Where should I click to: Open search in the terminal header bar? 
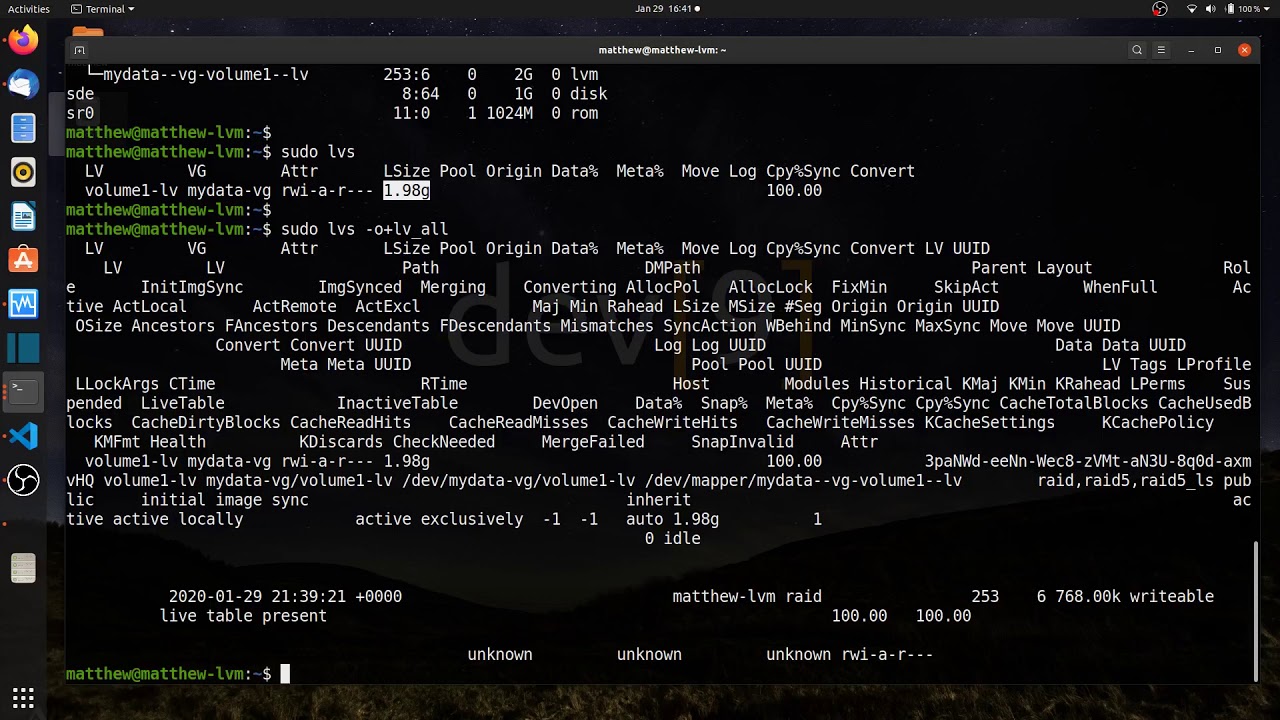pyautogui.click(x=1137, y=50)
